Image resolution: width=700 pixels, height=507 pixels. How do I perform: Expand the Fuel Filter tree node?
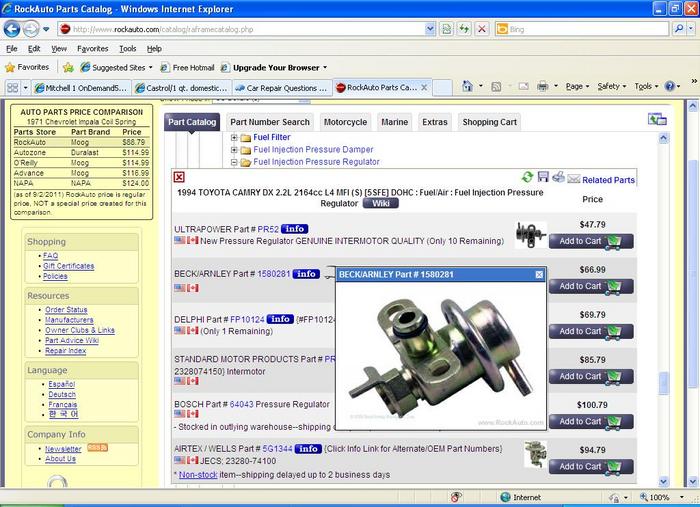(234, 137)
